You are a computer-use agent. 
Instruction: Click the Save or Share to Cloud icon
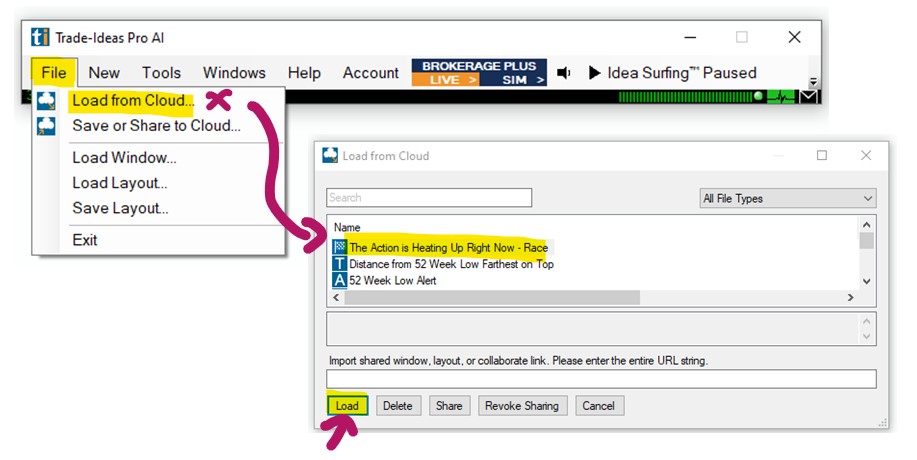tap(46, 126)
